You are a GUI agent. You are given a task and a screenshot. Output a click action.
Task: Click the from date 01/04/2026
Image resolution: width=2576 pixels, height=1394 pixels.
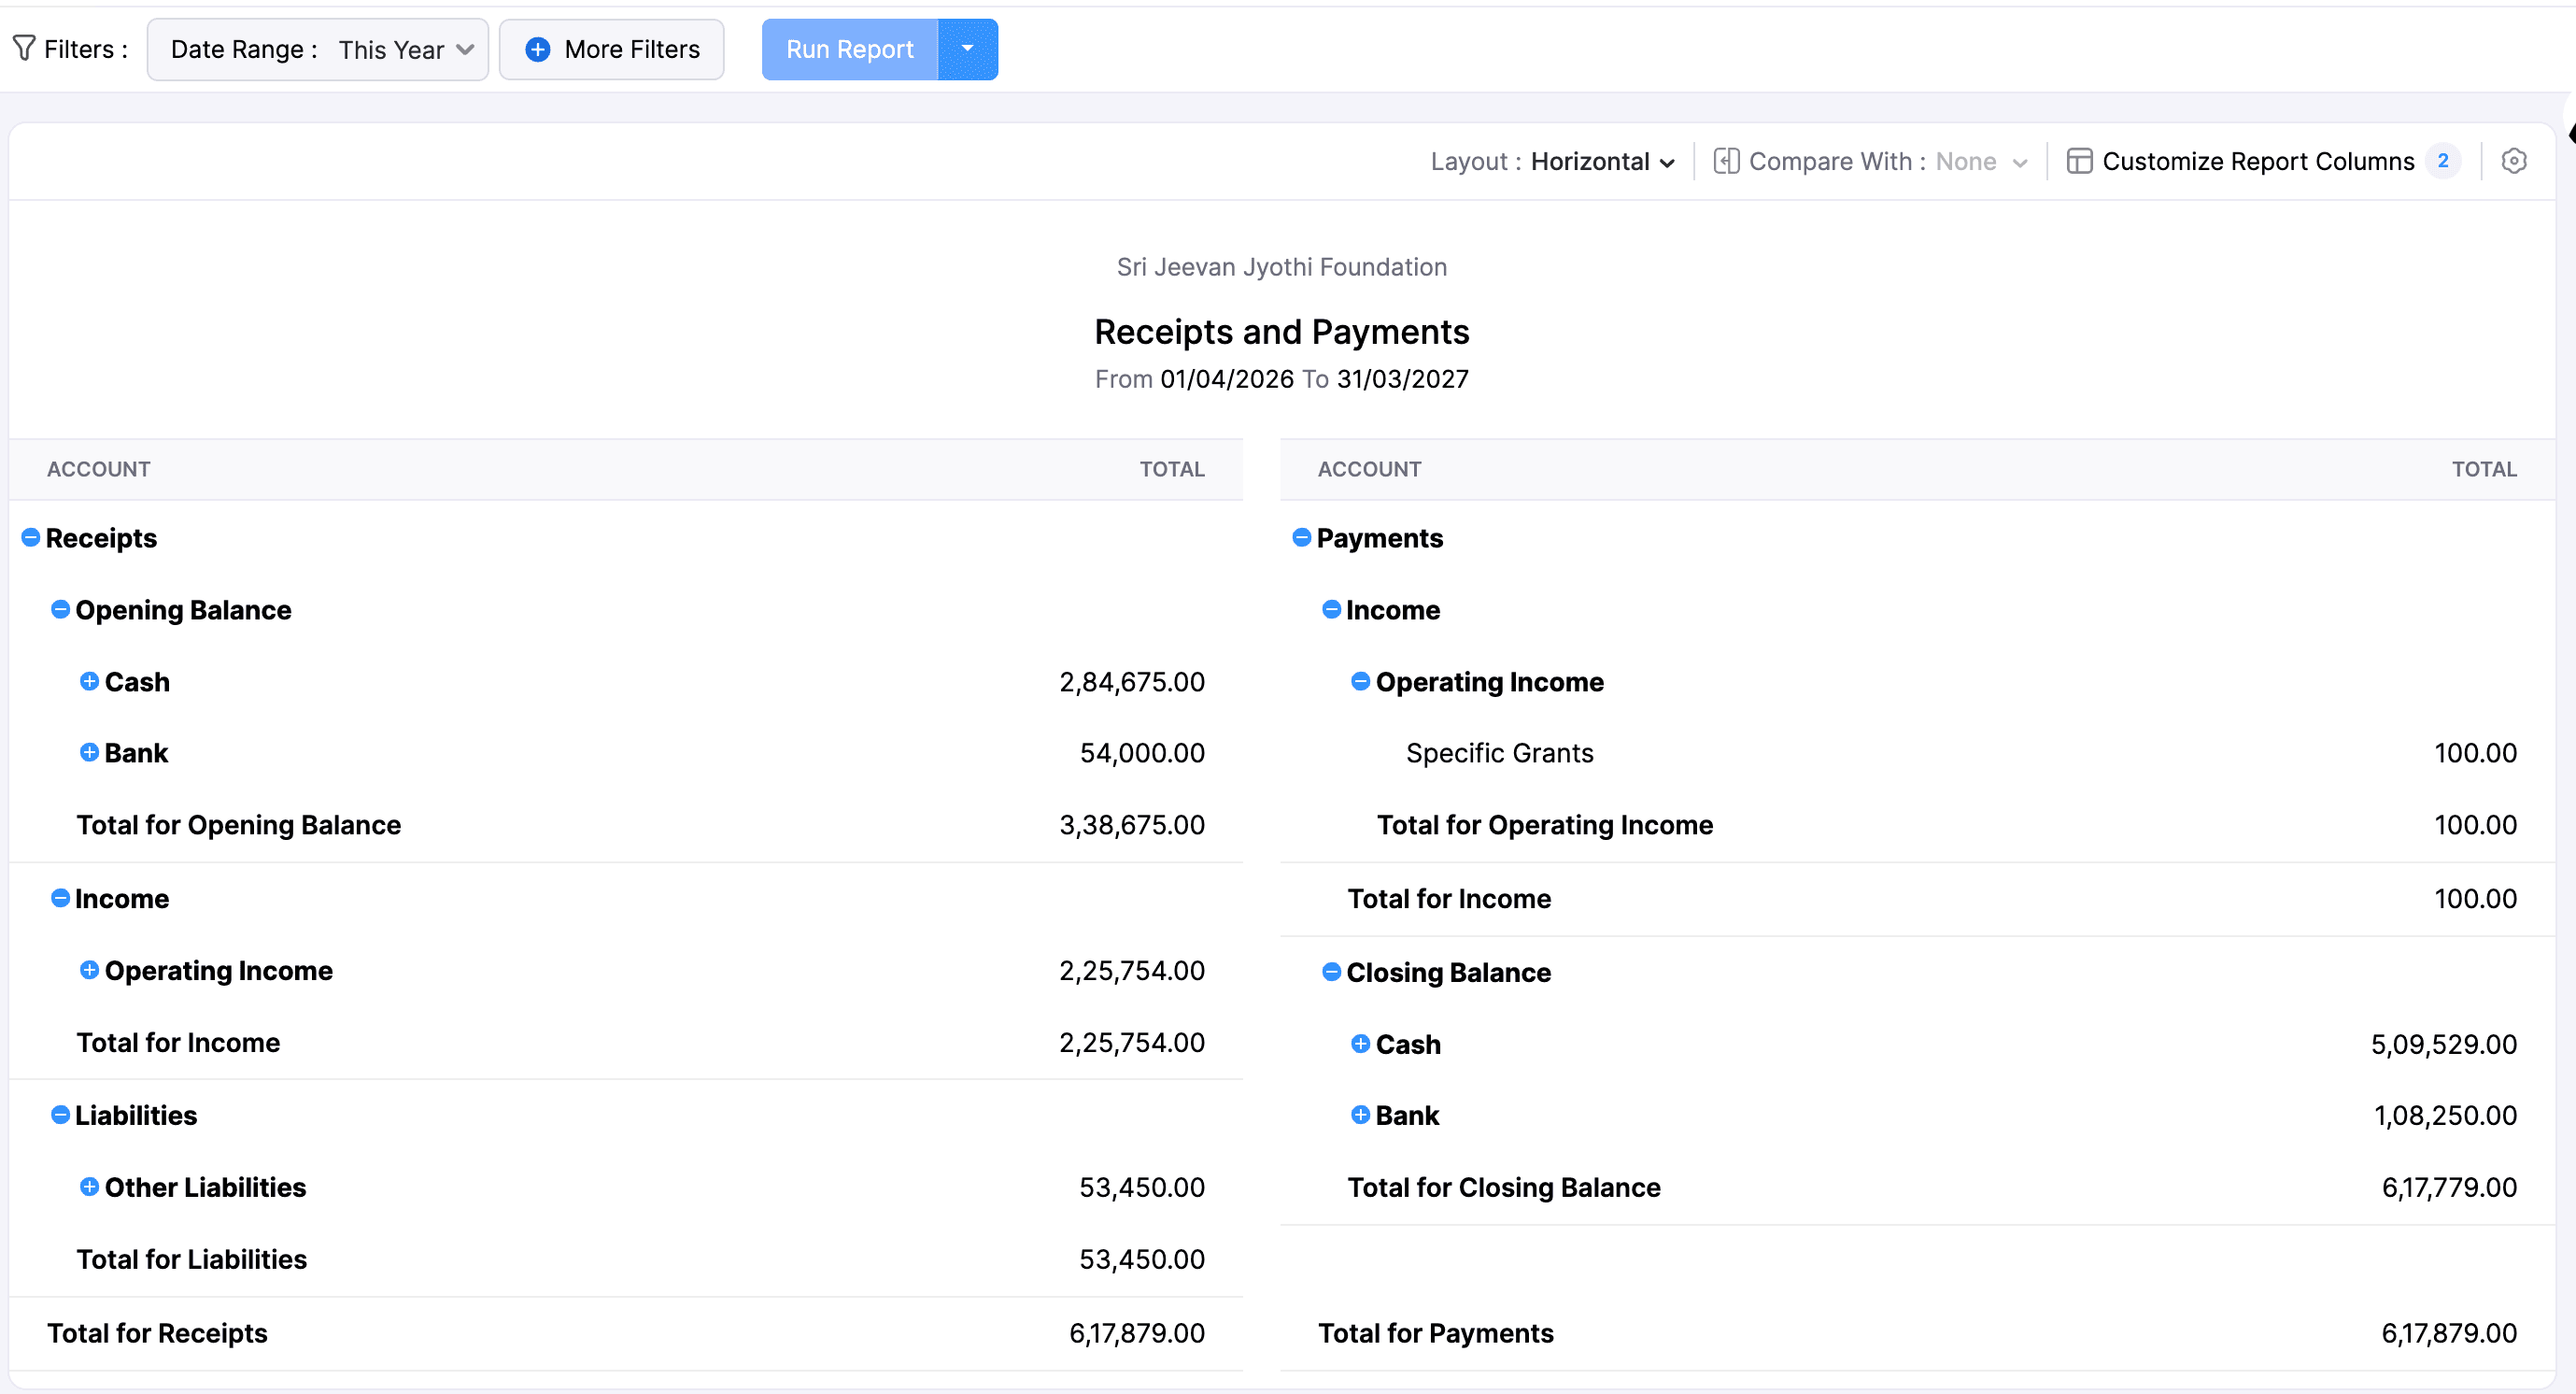click(x=1227, y=379)
